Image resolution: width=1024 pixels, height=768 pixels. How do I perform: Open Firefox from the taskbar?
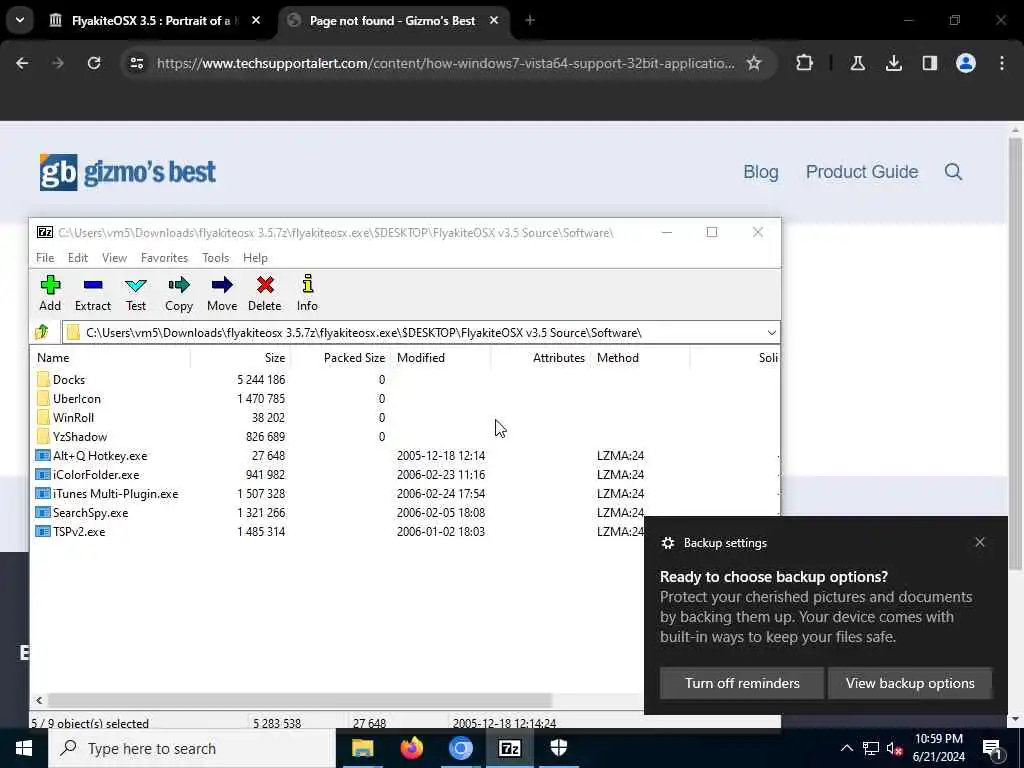(x=411, y=748)
